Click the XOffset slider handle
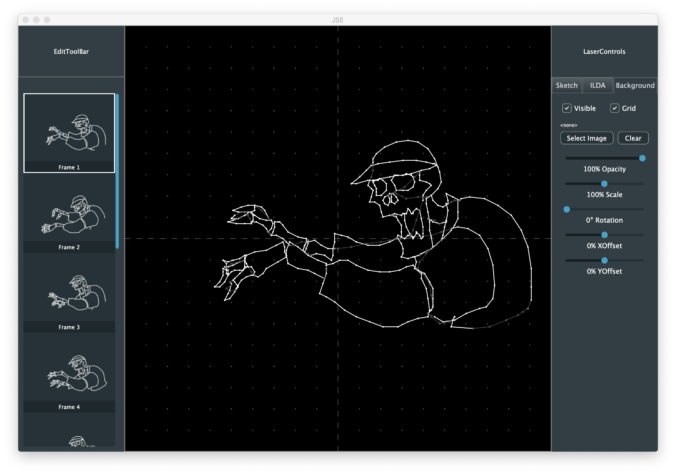The width and height of the screenshot is (676, 474). coord(604,235)
